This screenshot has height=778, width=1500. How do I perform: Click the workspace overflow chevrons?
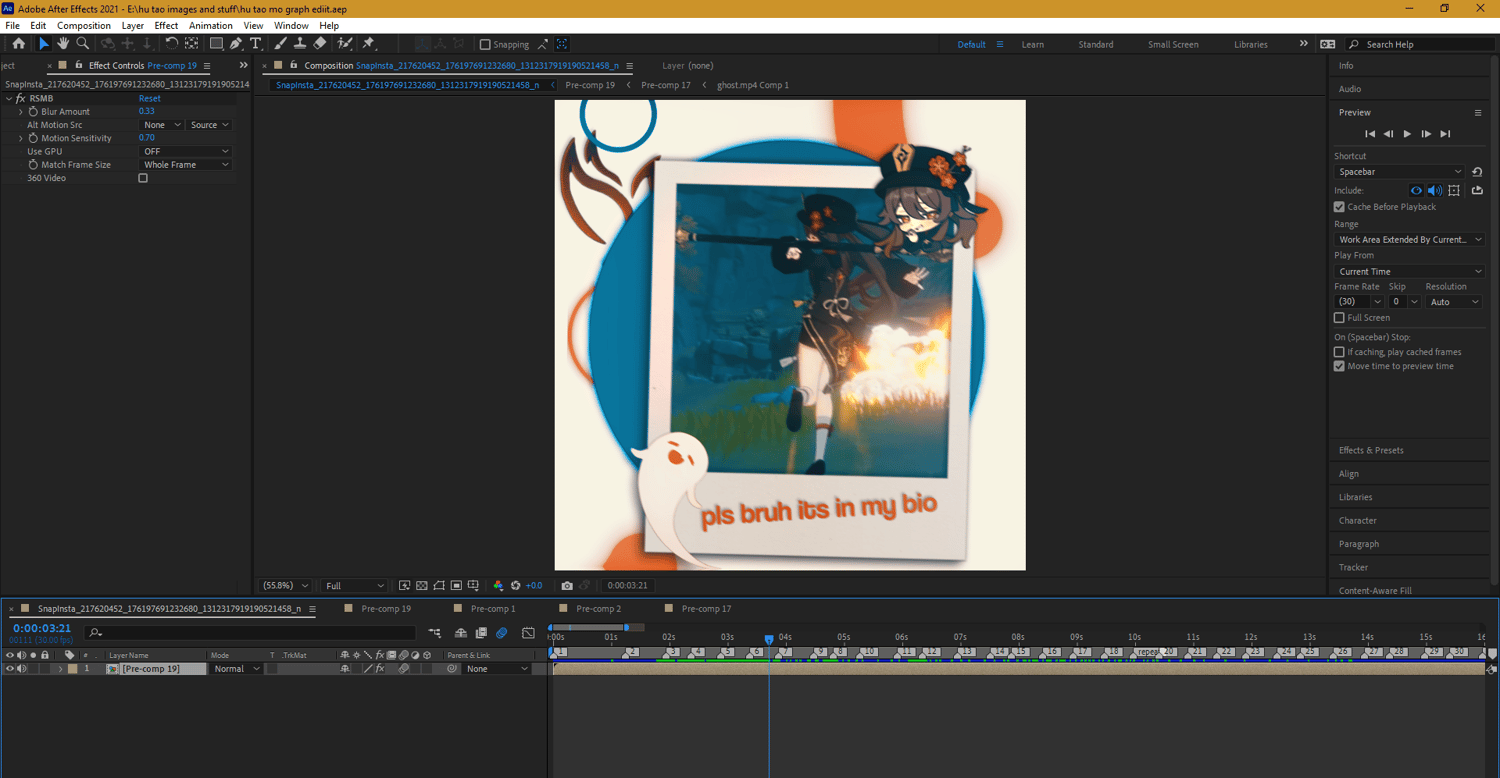click(x=1303, y=44)
